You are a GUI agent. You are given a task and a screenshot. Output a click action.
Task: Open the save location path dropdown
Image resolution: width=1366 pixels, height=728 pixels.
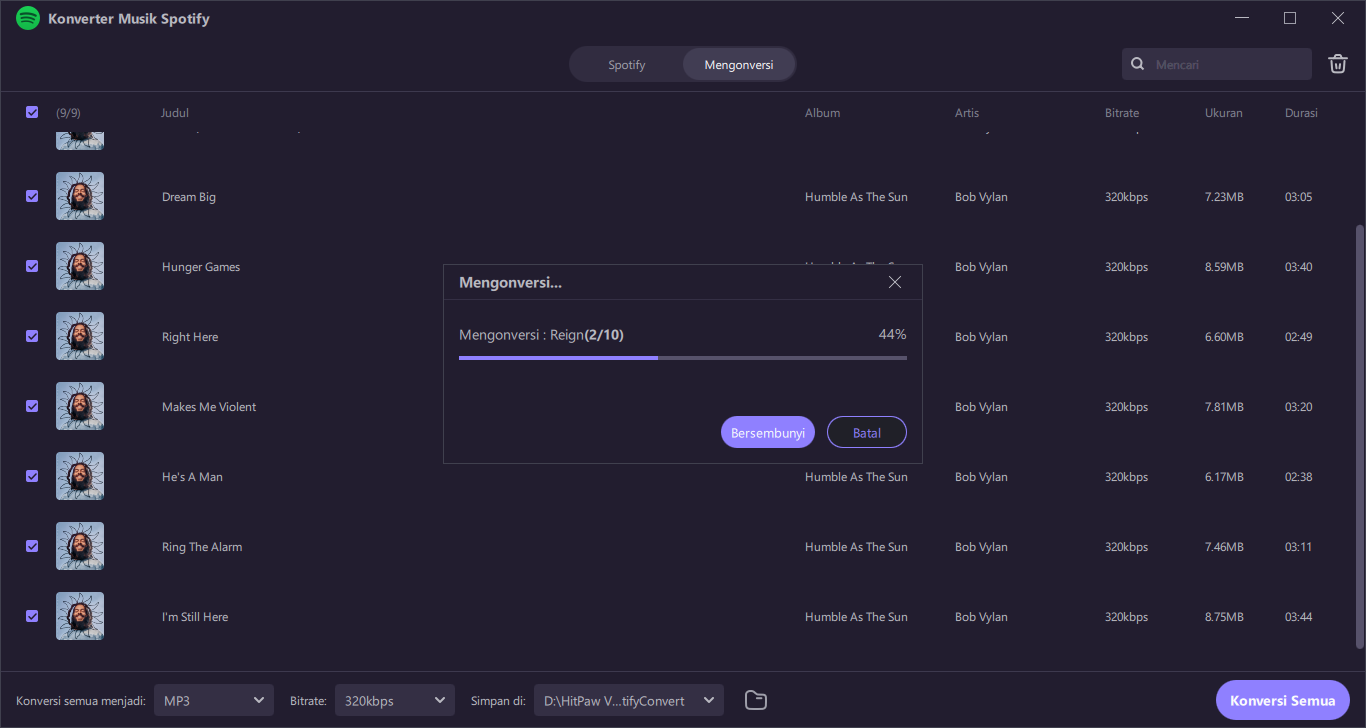629,700
